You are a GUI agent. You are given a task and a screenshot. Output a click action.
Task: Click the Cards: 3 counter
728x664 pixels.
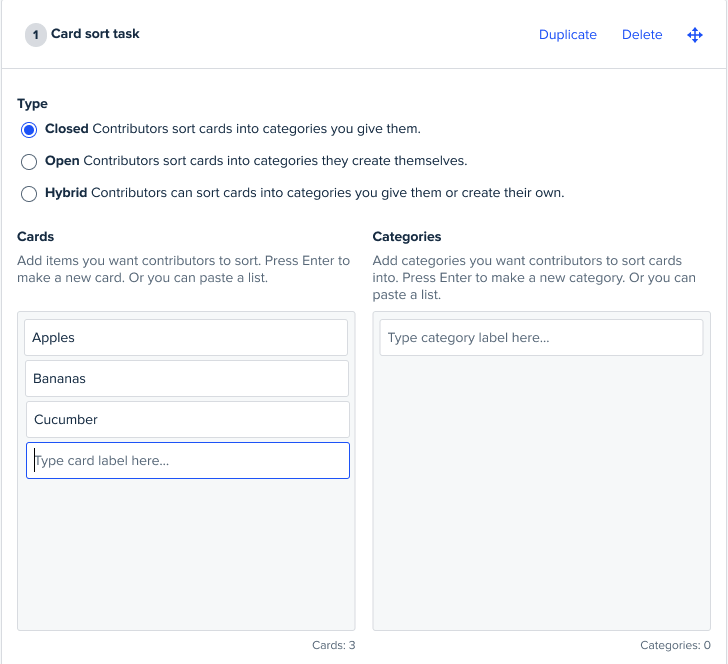pyautogui.click(x=333, y=645)
